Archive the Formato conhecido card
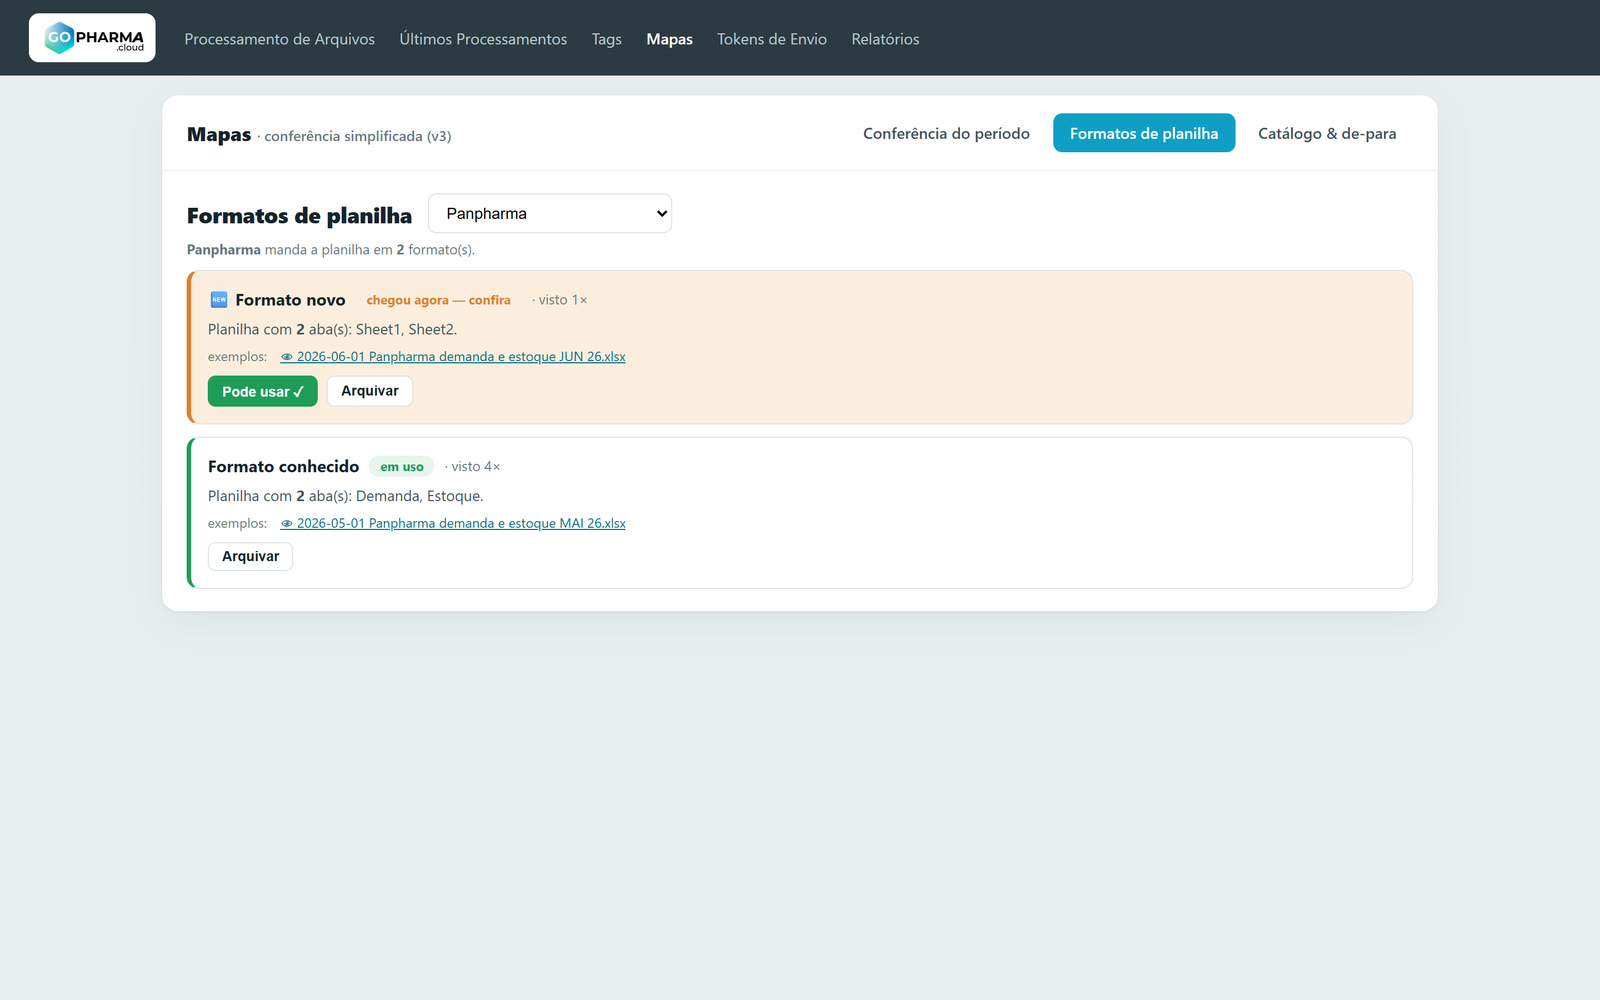The height and width of the screenshot is (1000, 1600). coord(250,556)
